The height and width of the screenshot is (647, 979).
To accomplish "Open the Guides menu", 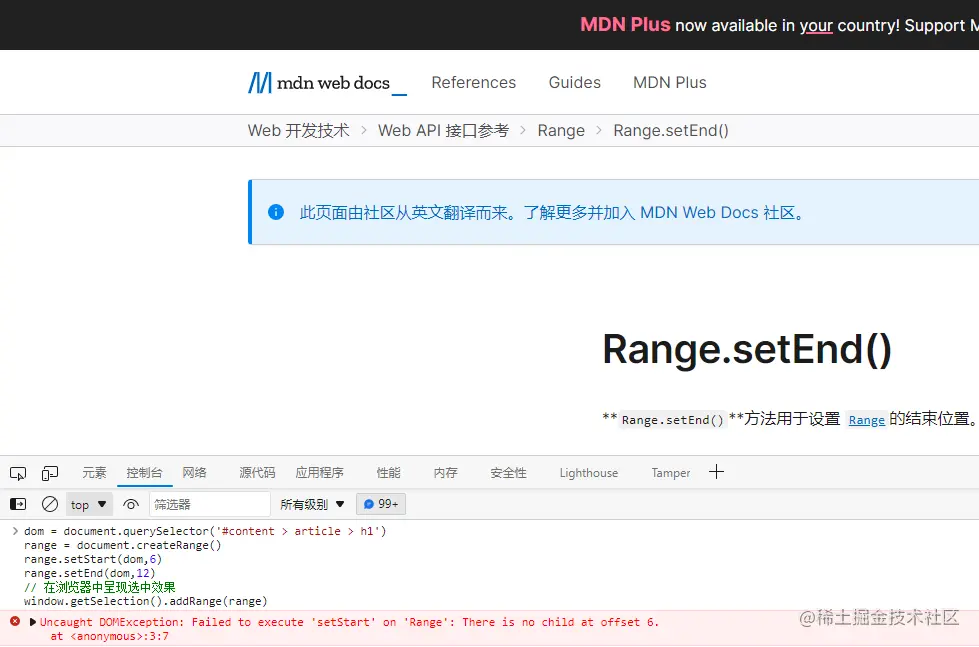I will [x=574, y=82].
